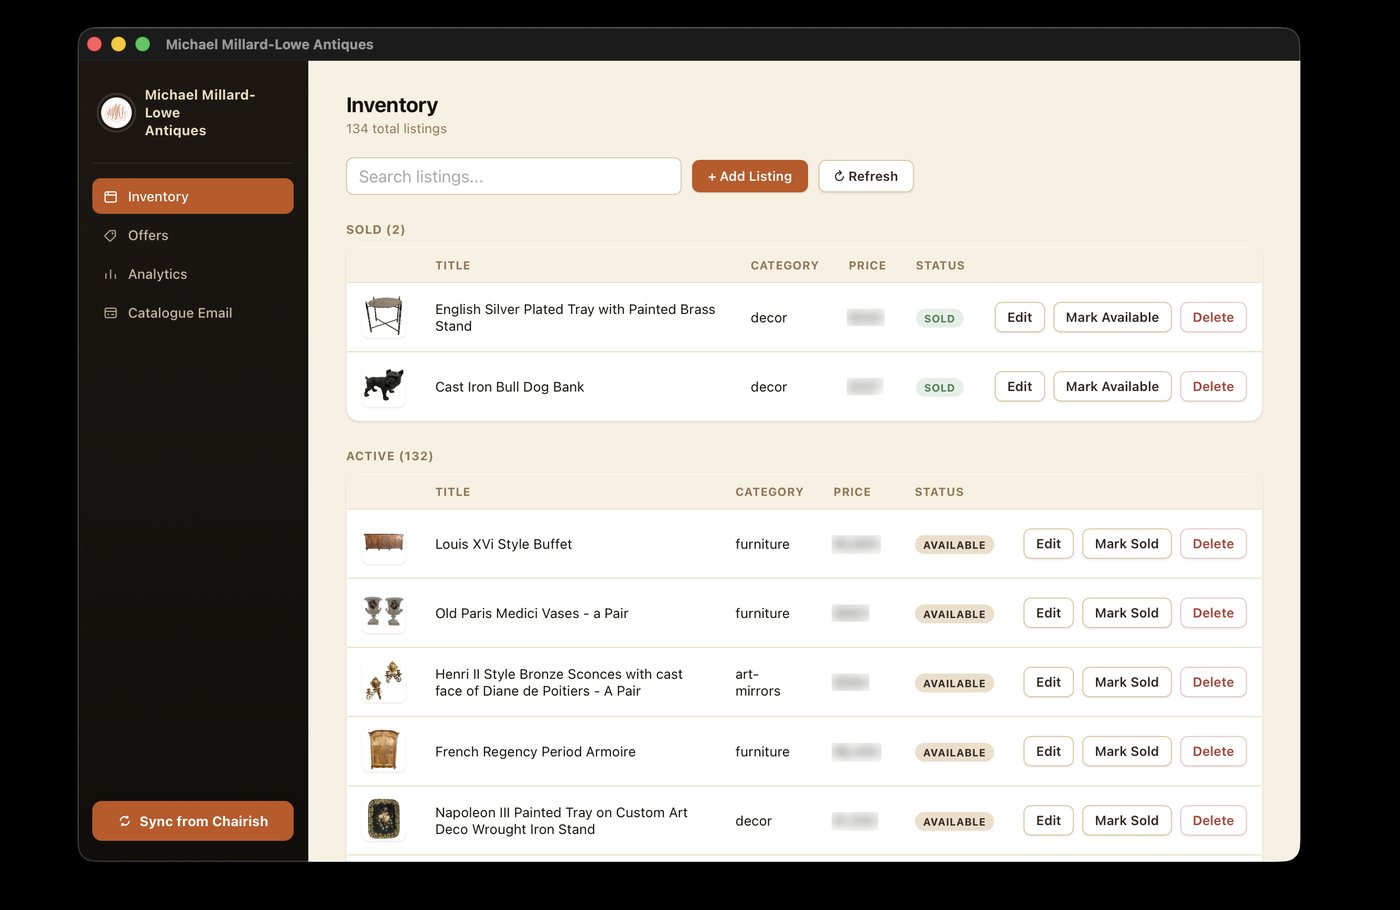Mark Cast Iron Bull Dog Bank available
The height and width of the screenshot is (910, 1400).
point(1112,386)
